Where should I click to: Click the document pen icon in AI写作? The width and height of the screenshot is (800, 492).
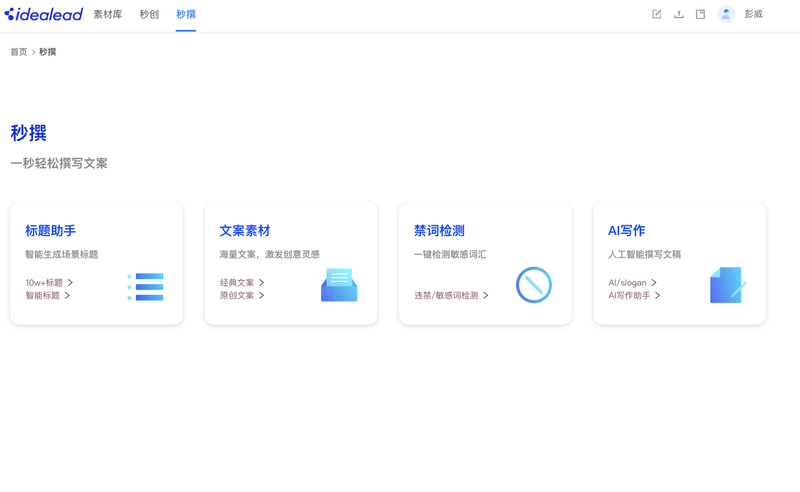728,285
